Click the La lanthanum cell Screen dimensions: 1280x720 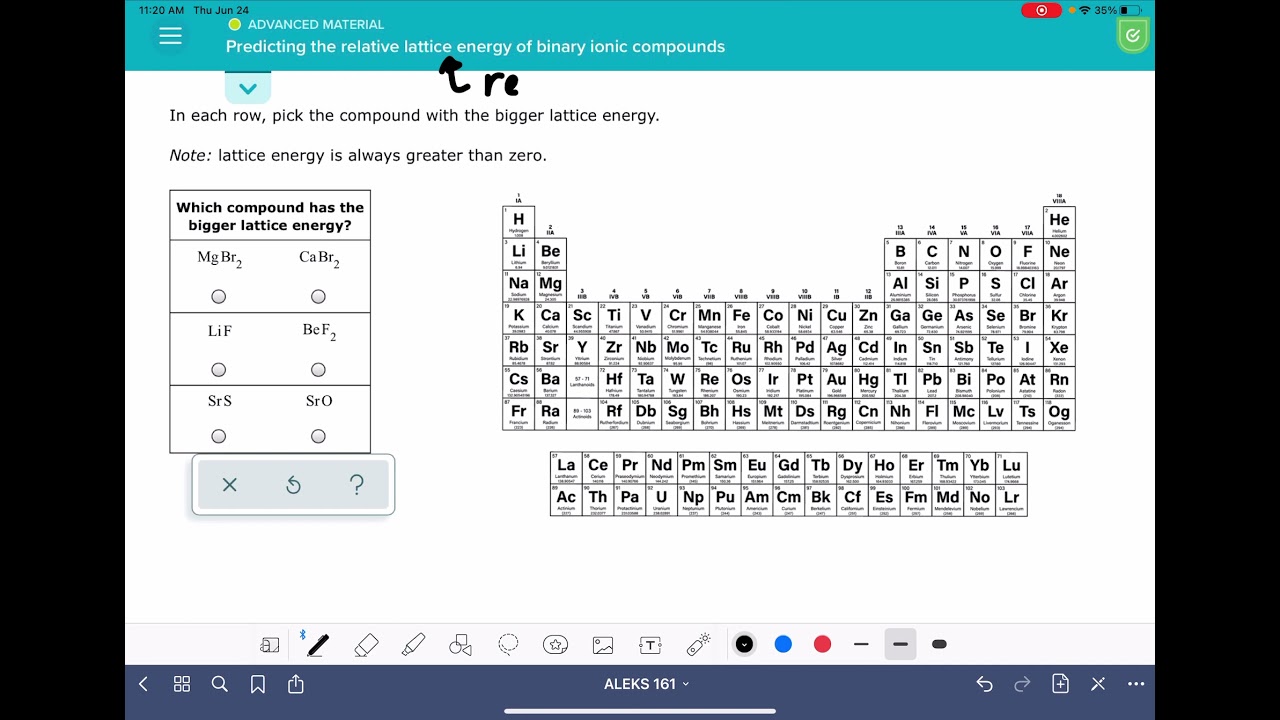[x=566, y=469]
